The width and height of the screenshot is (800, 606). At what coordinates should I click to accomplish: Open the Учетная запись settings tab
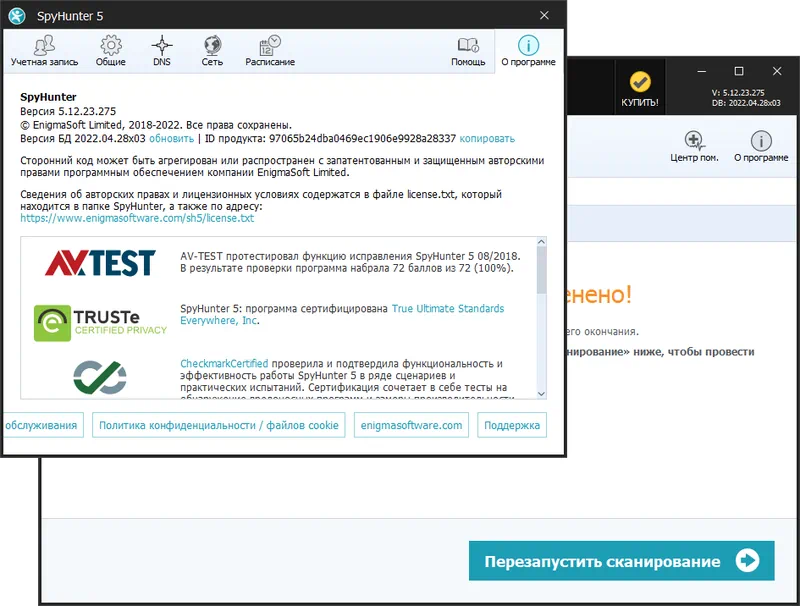(x=44, y=51)
